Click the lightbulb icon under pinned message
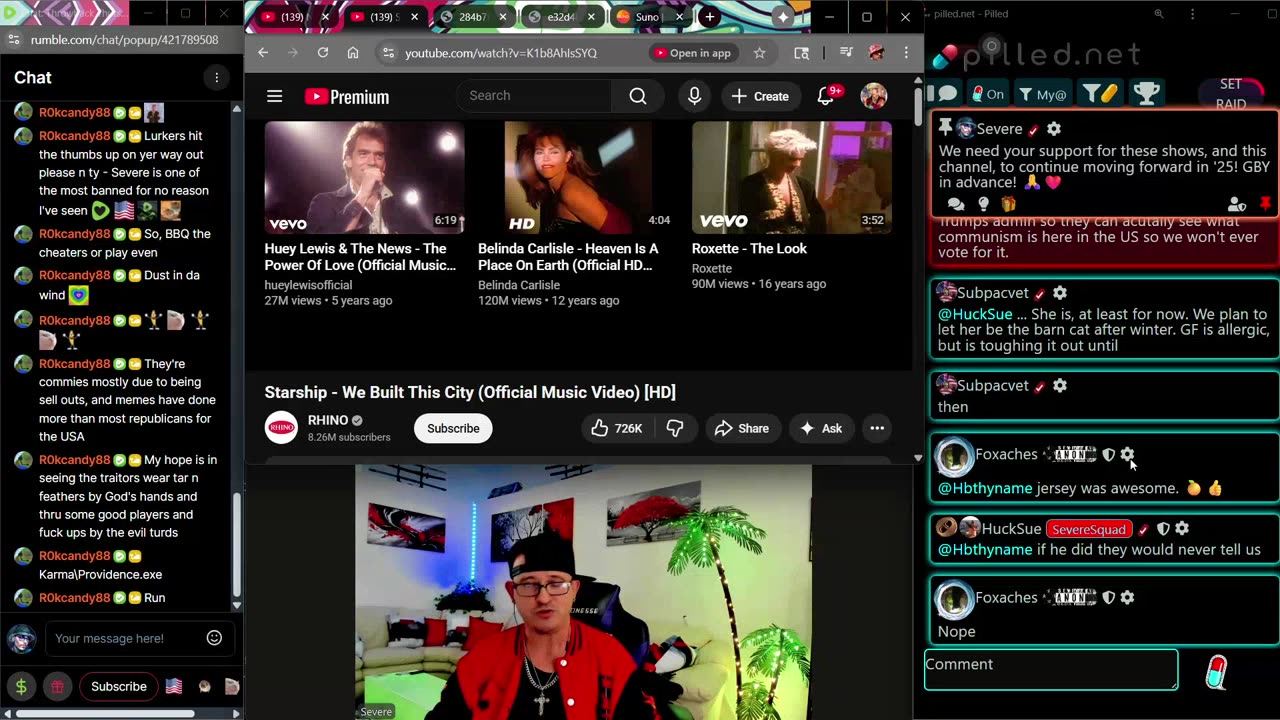The height and width of the screenshot is (720, 1280). point(983,204)
